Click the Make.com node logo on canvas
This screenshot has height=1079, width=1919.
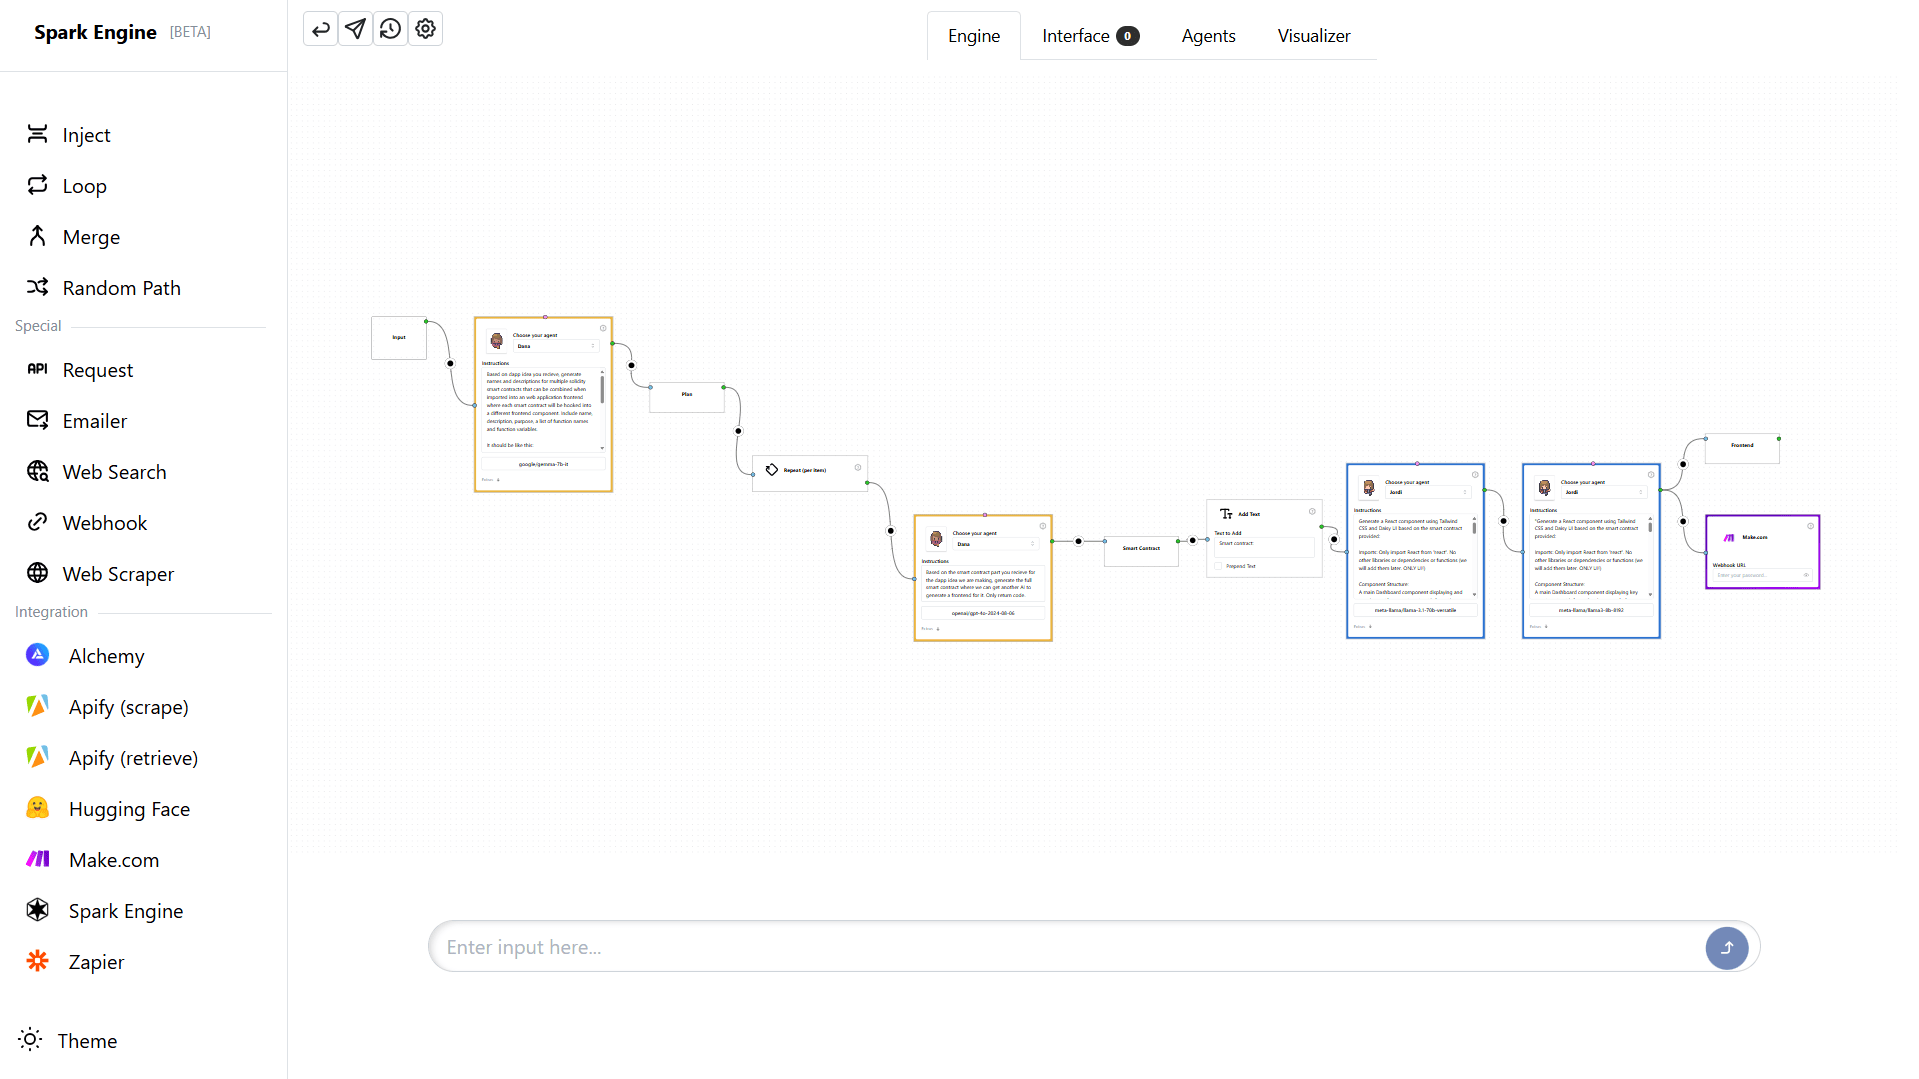[x=1729, y=538]
